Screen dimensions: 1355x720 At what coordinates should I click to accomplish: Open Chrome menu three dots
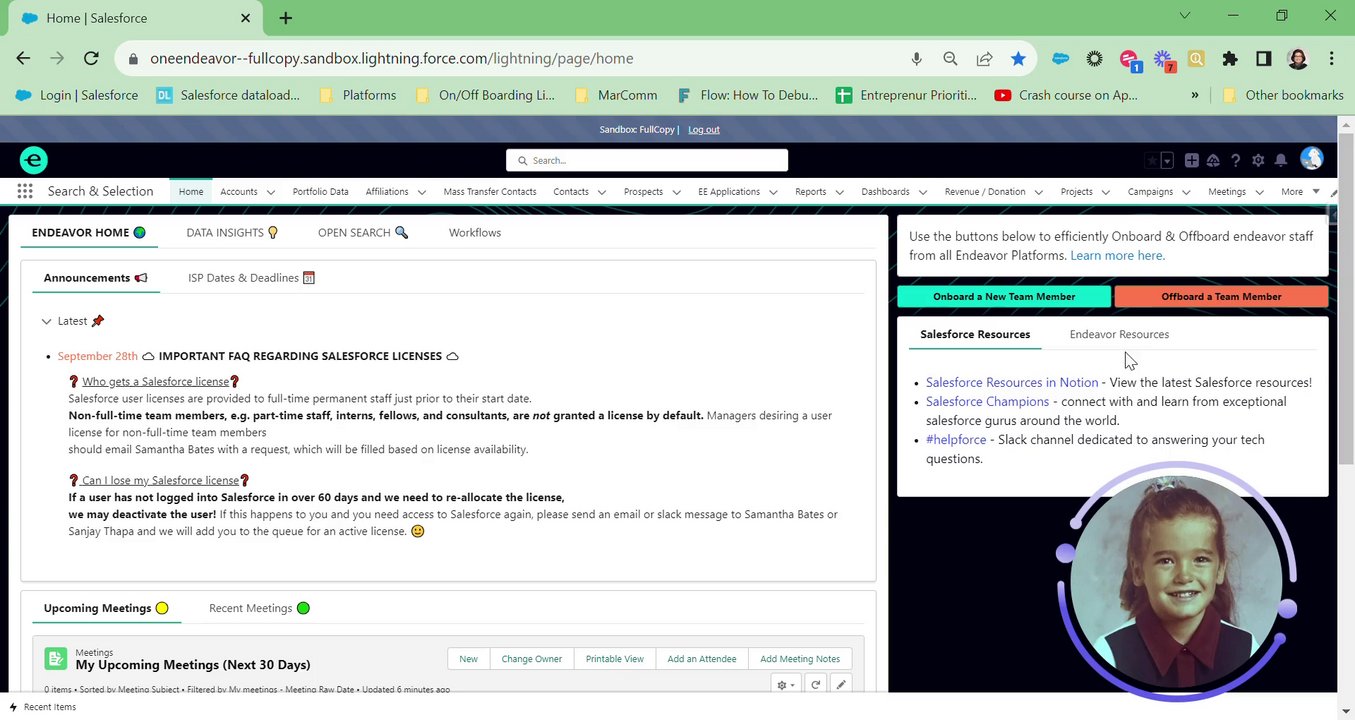point(1331,59)
